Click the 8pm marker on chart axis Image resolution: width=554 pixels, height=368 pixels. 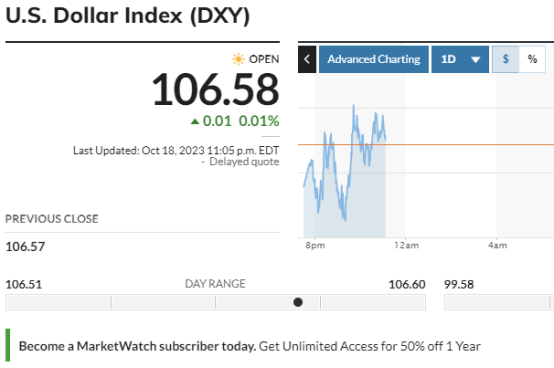coord(315,245)
